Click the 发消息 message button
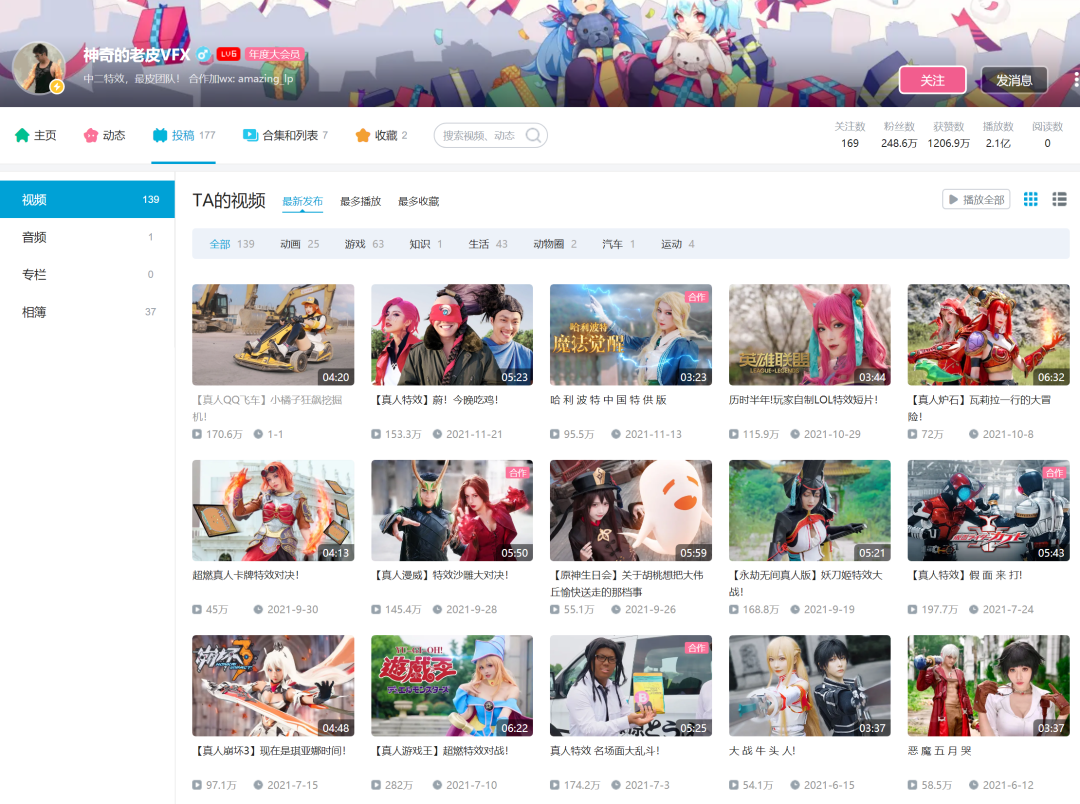Screen dimensions: 1080x804 (x=1014, y=80)
